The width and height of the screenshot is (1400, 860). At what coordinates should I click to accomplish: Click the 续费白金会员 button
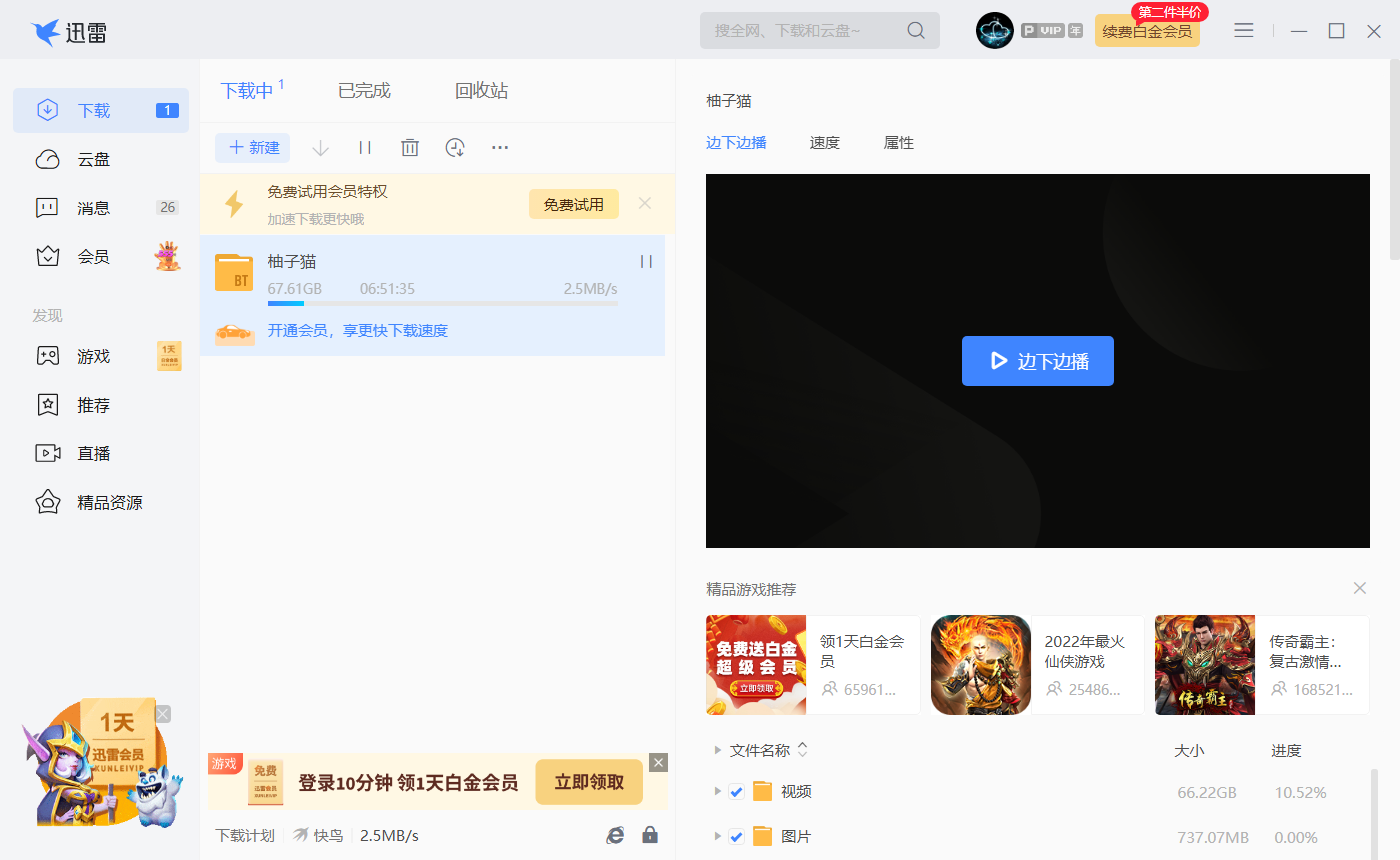tap(1147, 31)
